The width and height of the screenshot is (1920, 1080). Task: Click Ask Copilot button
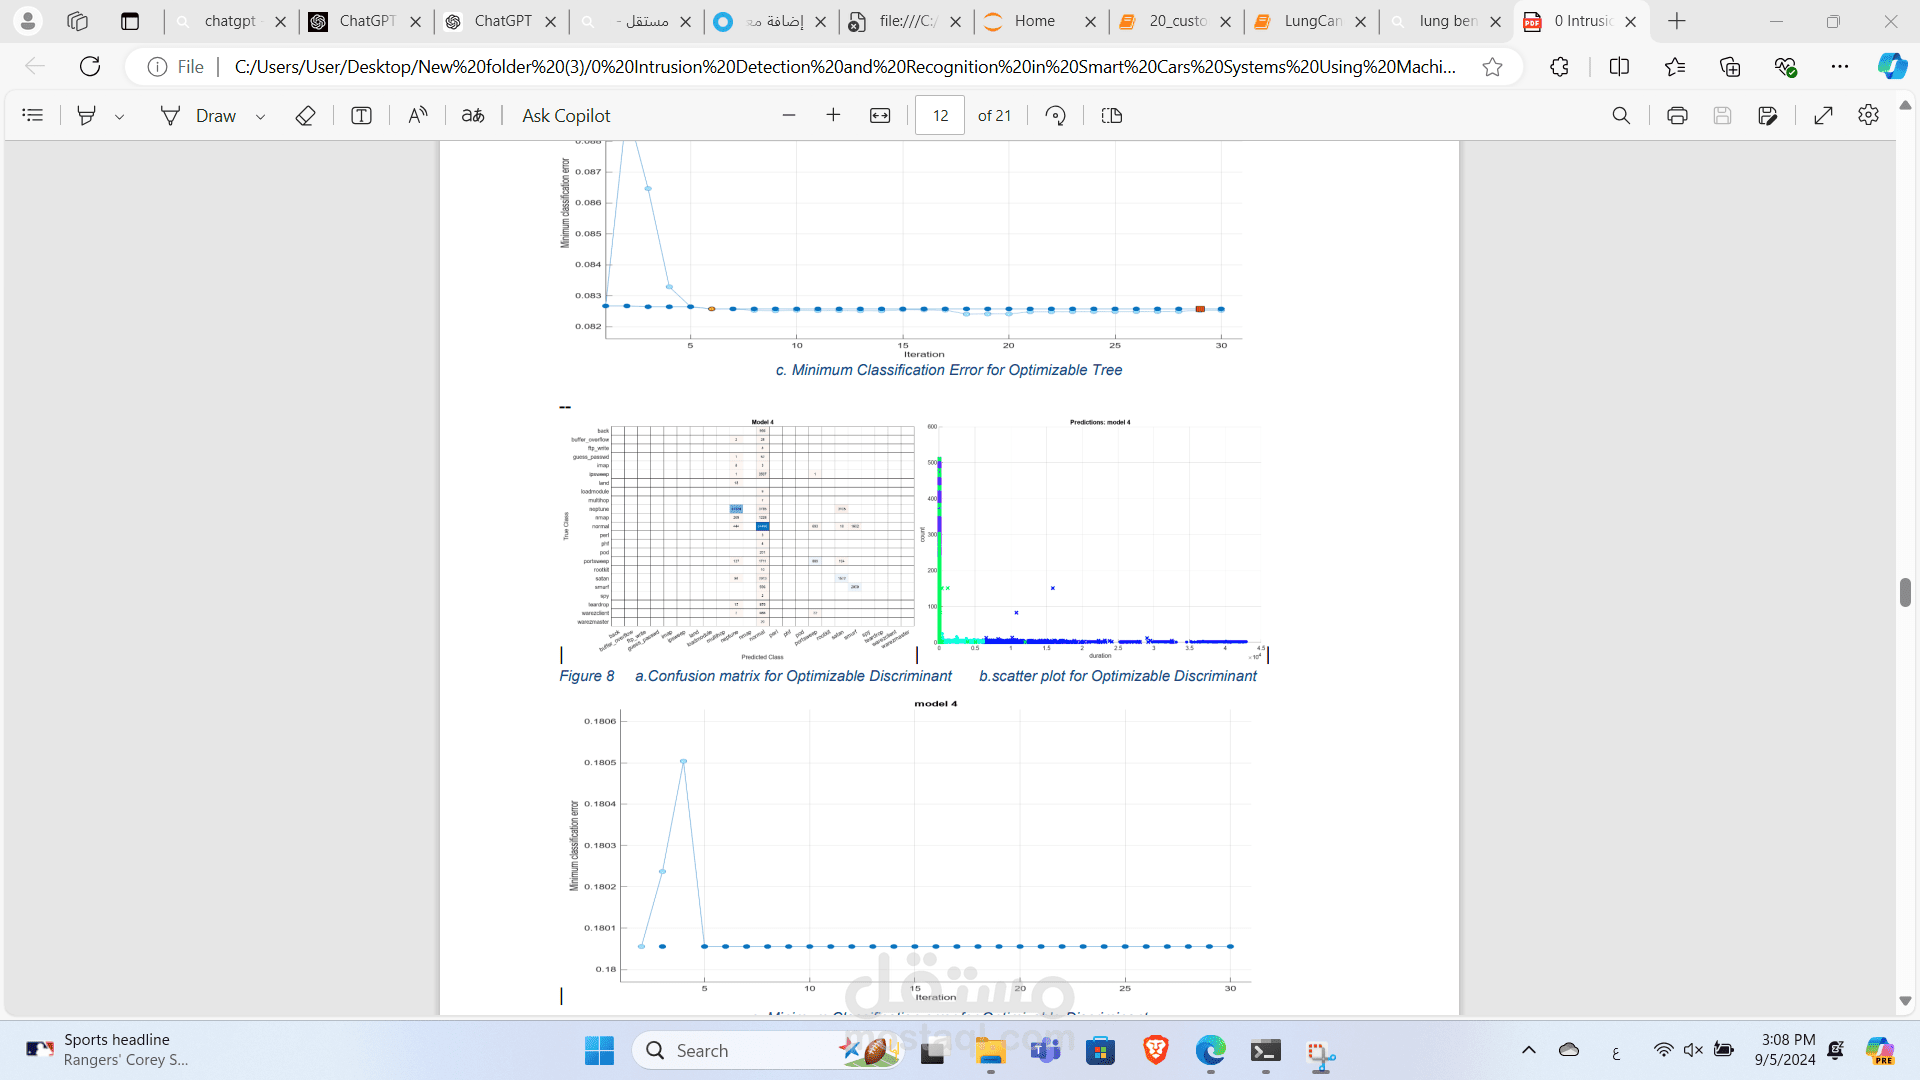pos(566,116)
